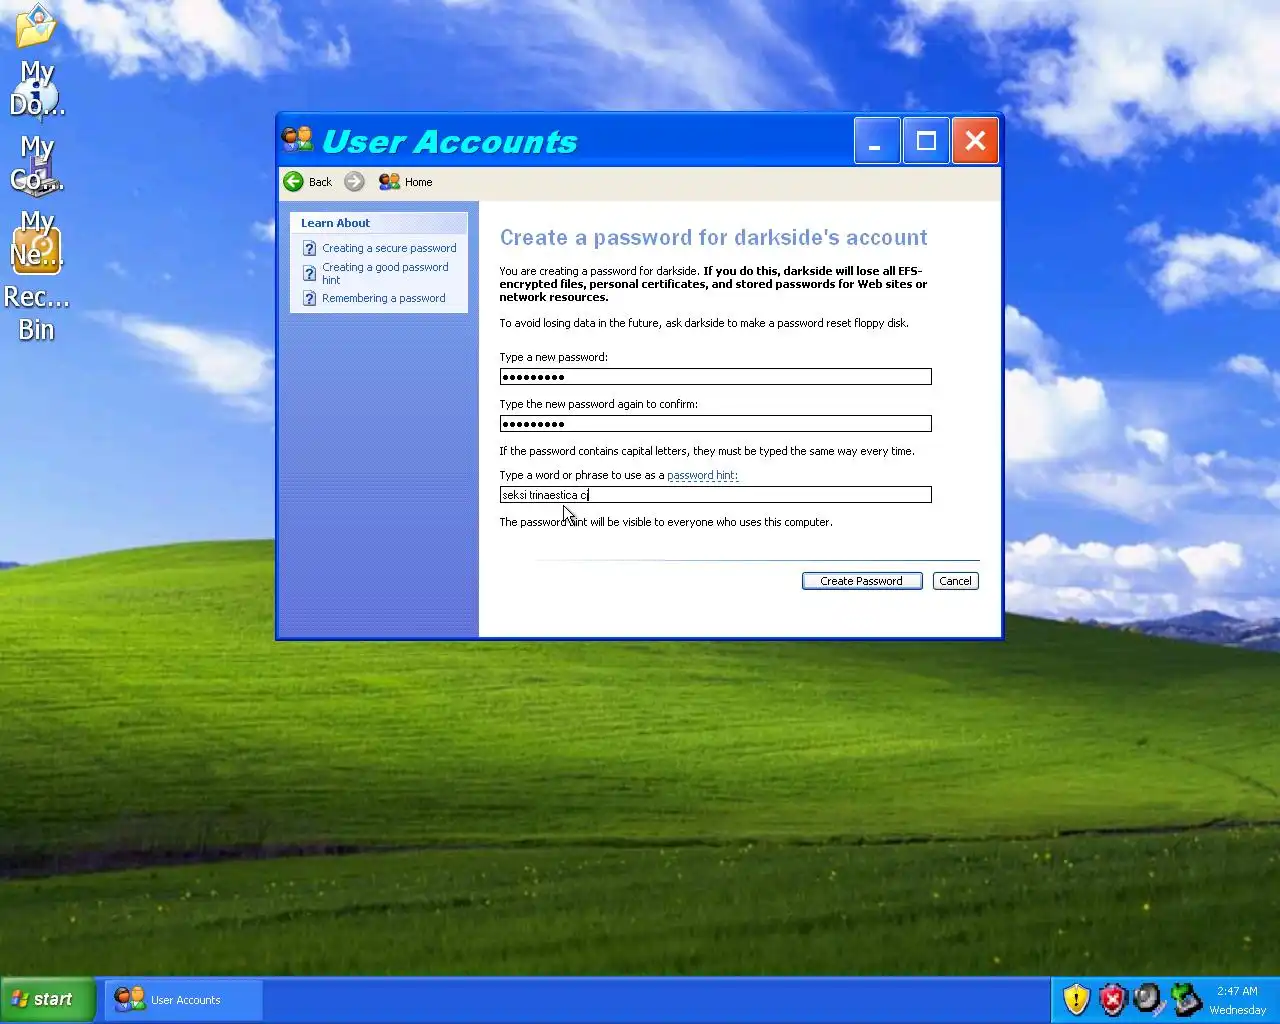Screen dimensions: 1280x1024
Task: Click the yellow security shield tray icon
Action: pyautogui.click(x=1076, y=1000)
